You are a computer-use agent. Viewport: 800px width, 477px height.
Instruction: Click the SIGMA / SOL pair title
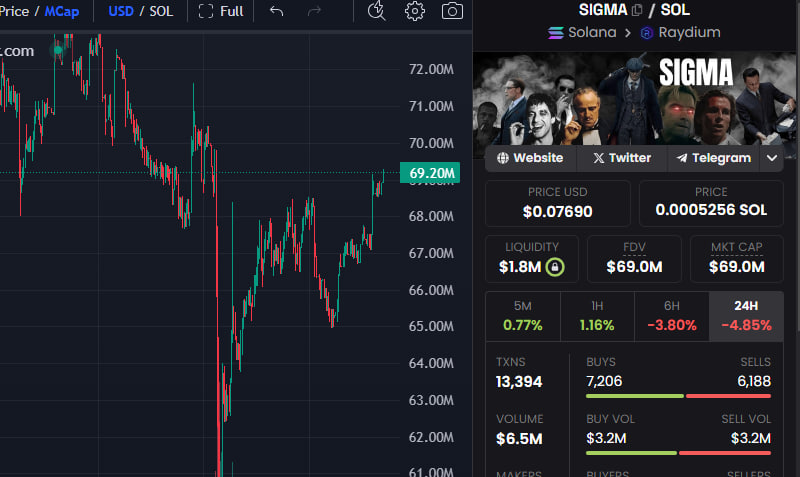[634, 10]
